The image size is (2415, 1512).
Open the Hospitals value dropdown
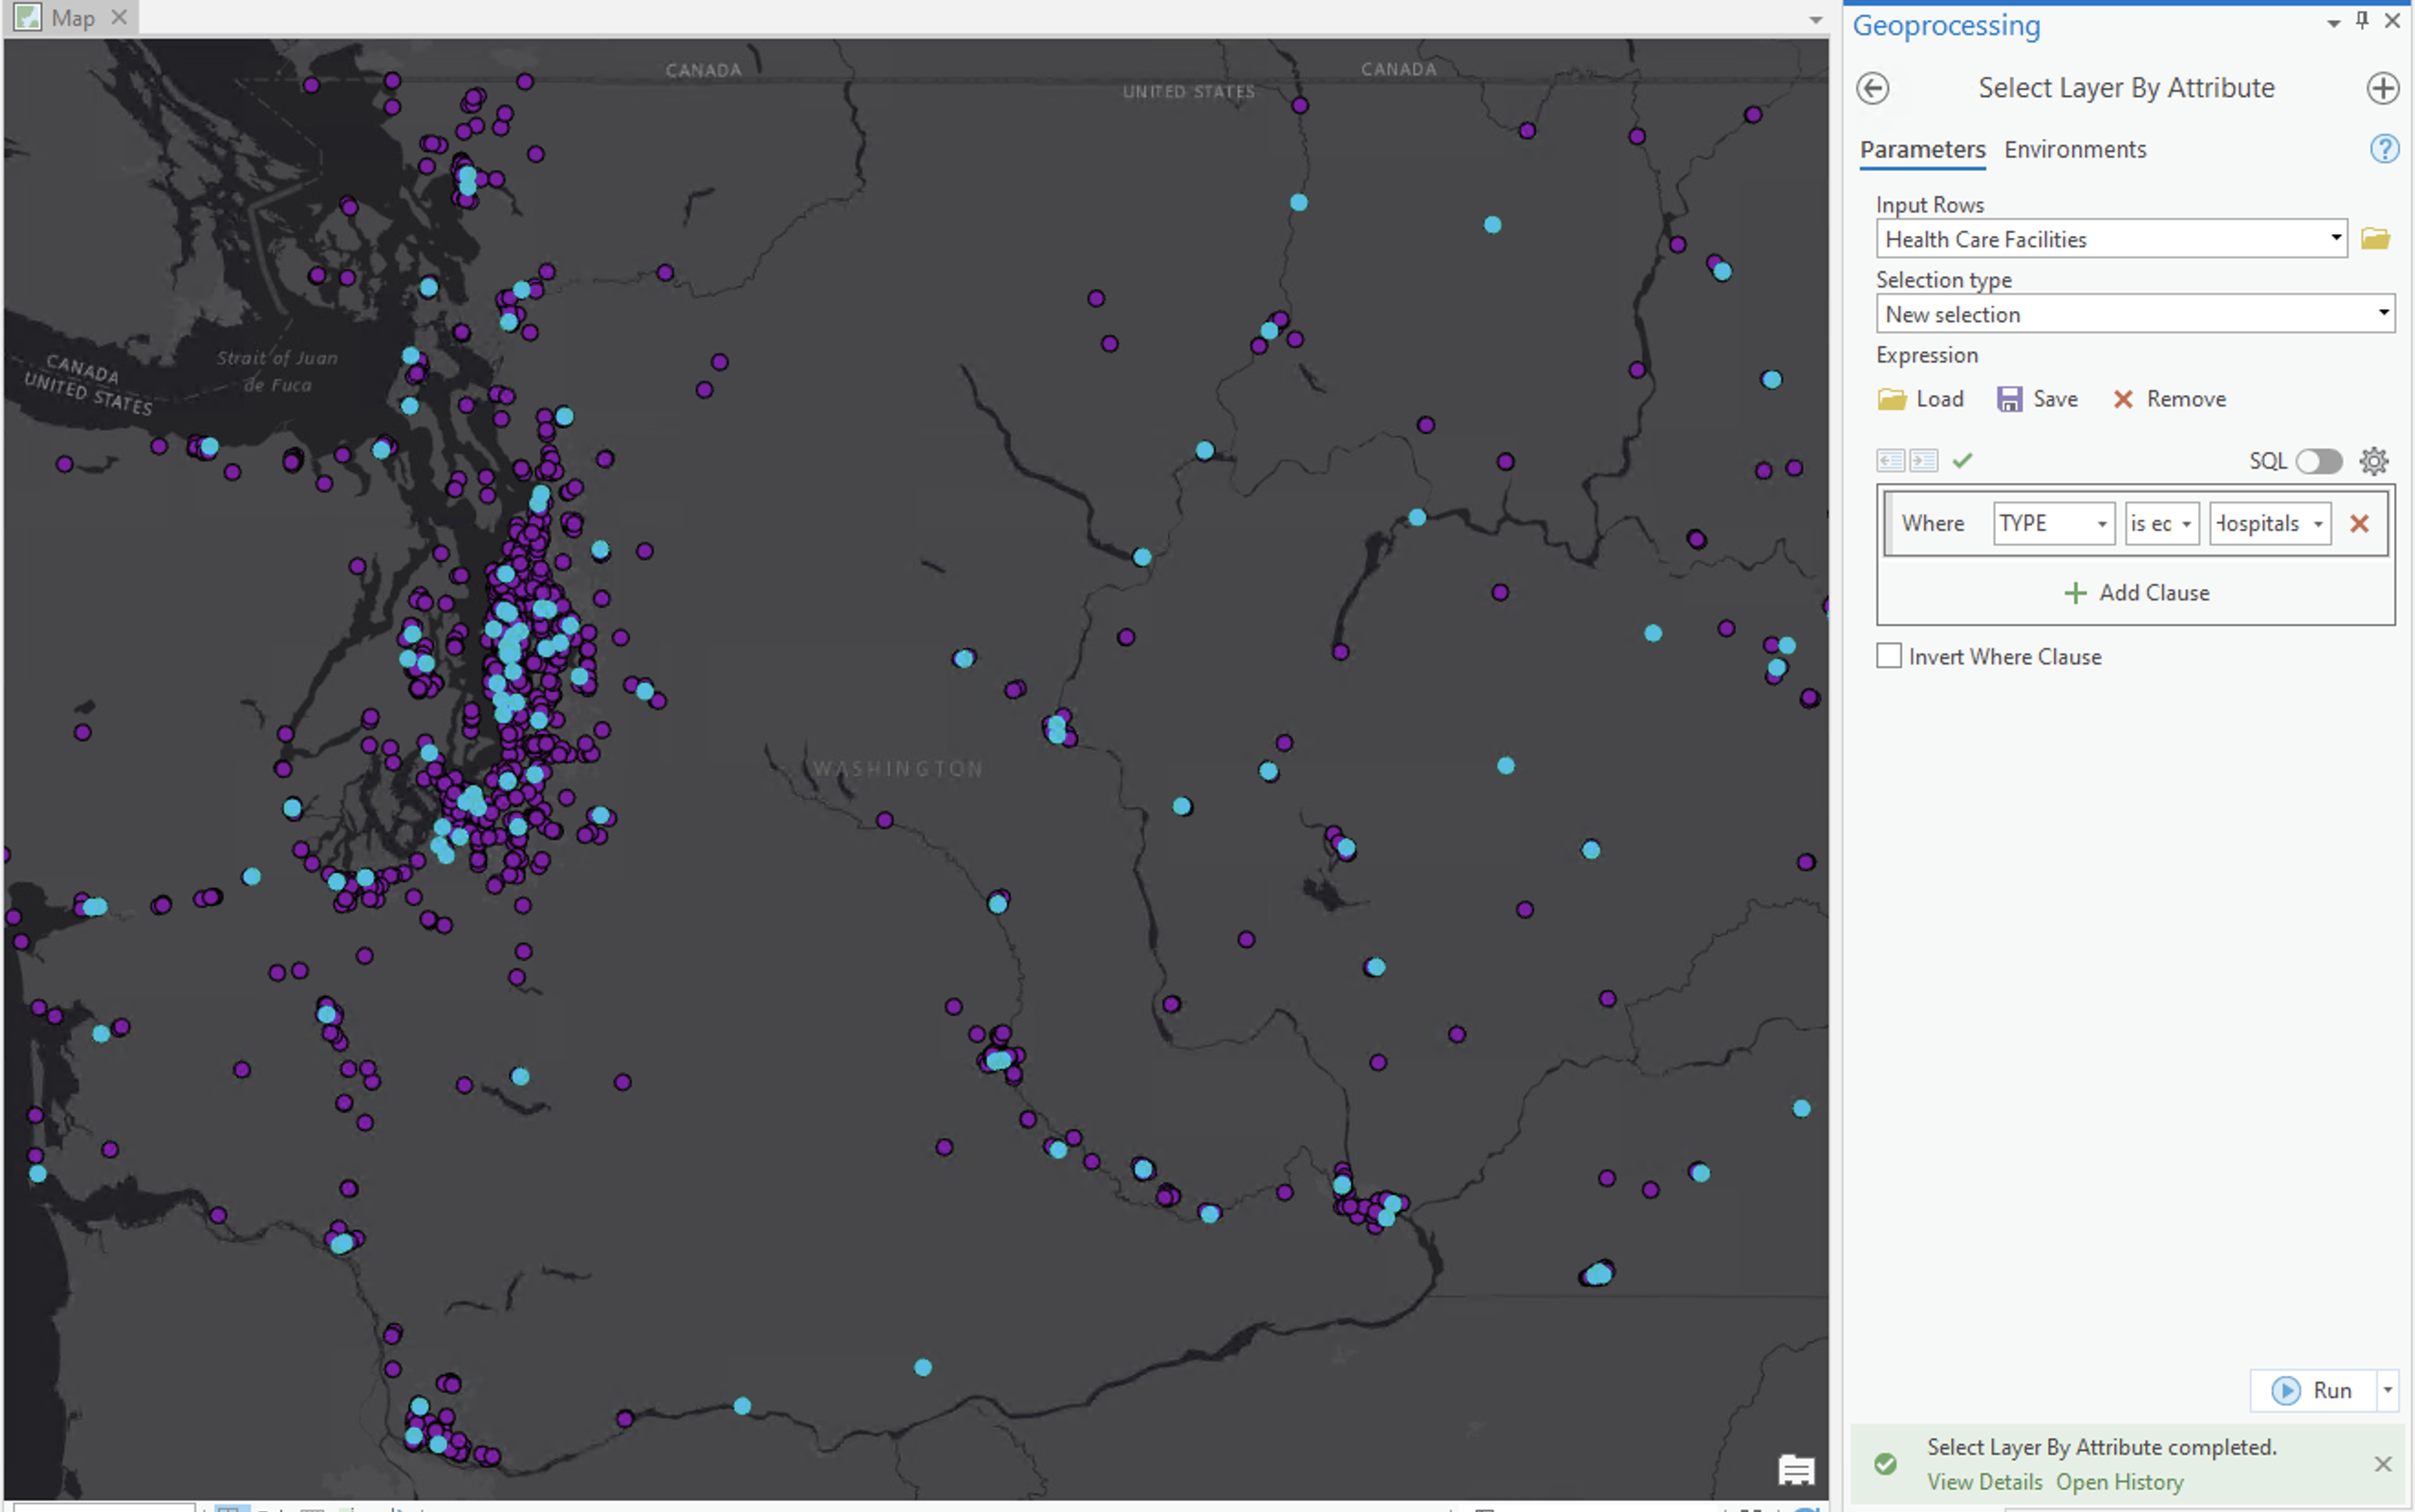(2318, 524)
